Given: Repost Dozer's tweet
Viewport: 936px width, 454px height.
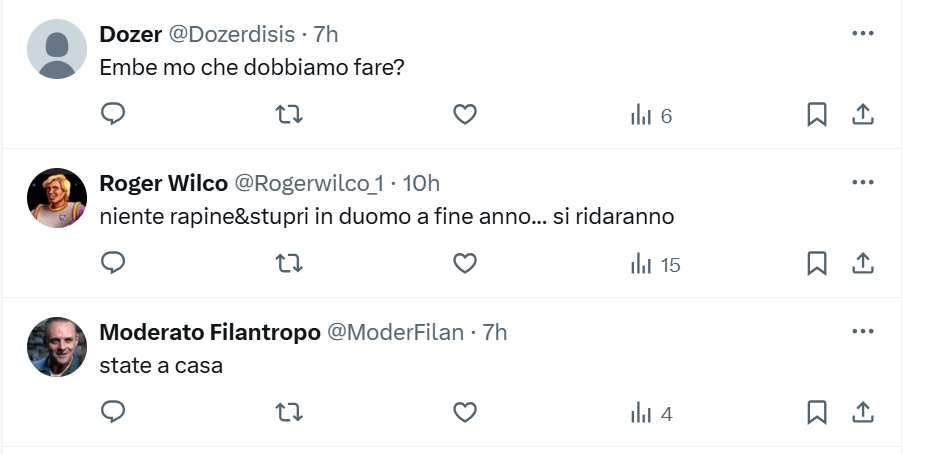Looking at the screenshot, I should point(289,114).
